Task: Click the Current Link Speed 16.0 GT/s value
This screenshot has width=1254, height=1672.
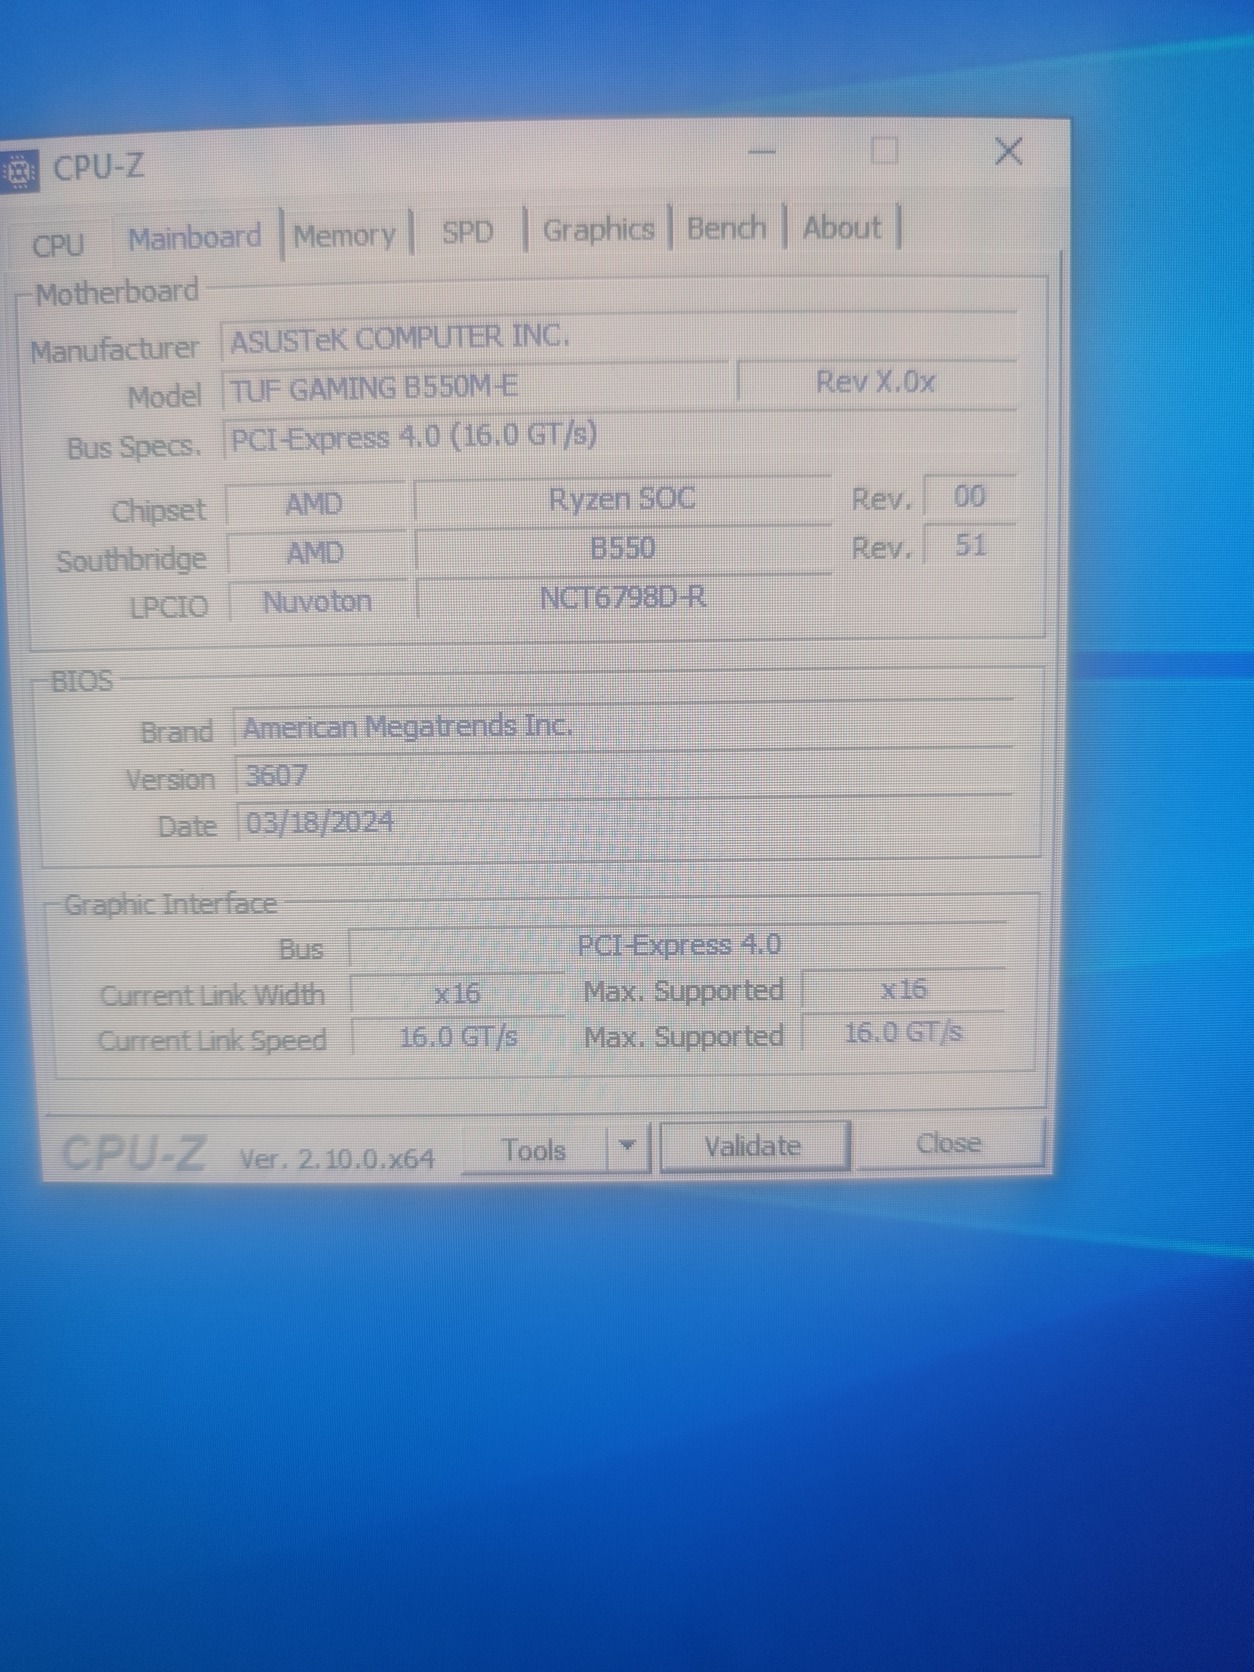Action: (458, 1036)
